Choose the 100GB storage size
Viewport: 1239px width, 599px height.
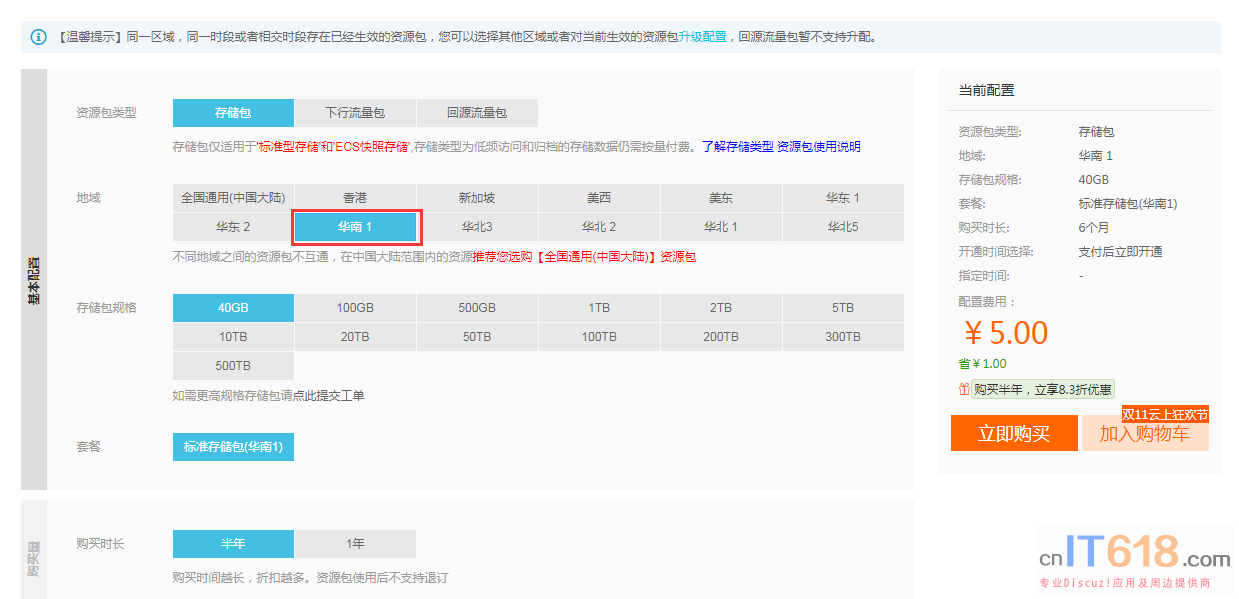(x=355, y=308)
